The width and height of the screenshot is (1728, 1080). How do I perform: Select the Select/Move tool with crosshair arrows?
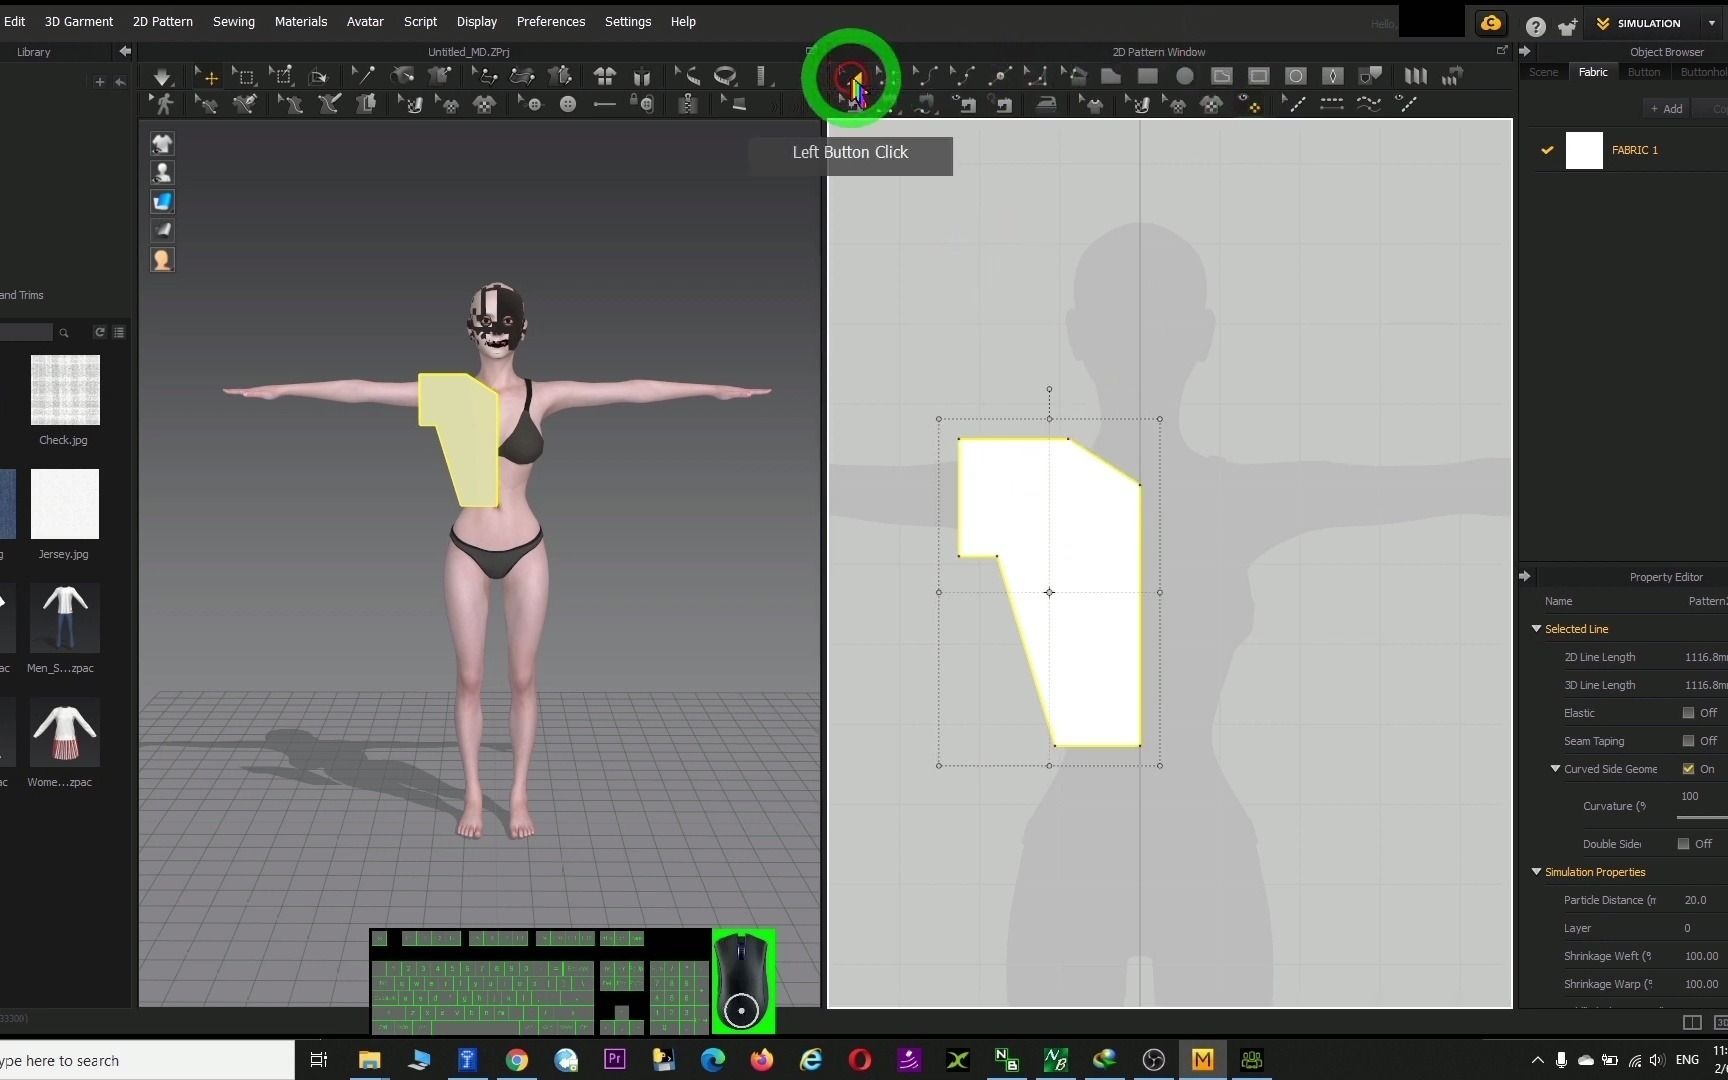[x=207, y=76]
